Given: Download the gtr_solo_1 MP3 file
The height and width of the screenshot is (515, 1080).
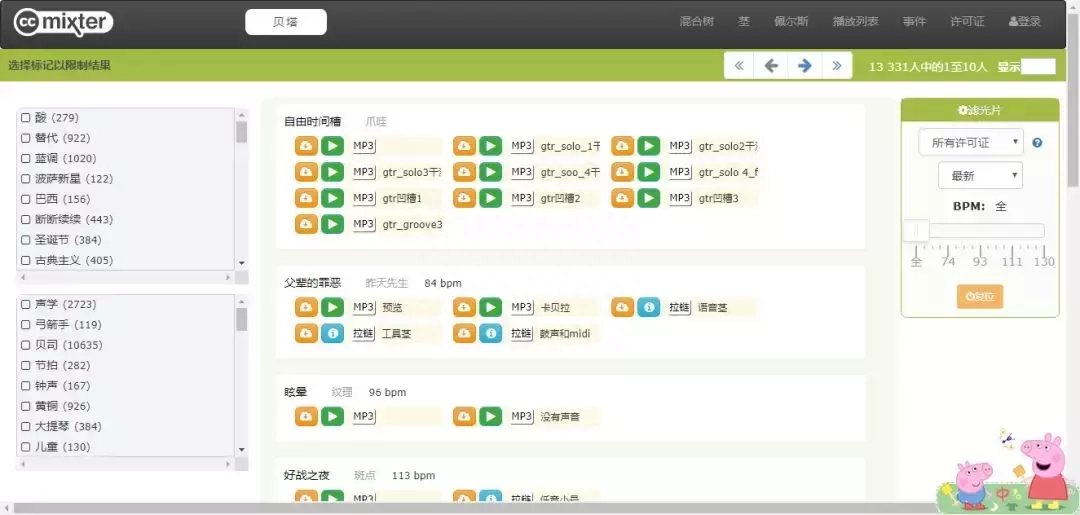Looking at the screenshot, I should pos(464,146).
